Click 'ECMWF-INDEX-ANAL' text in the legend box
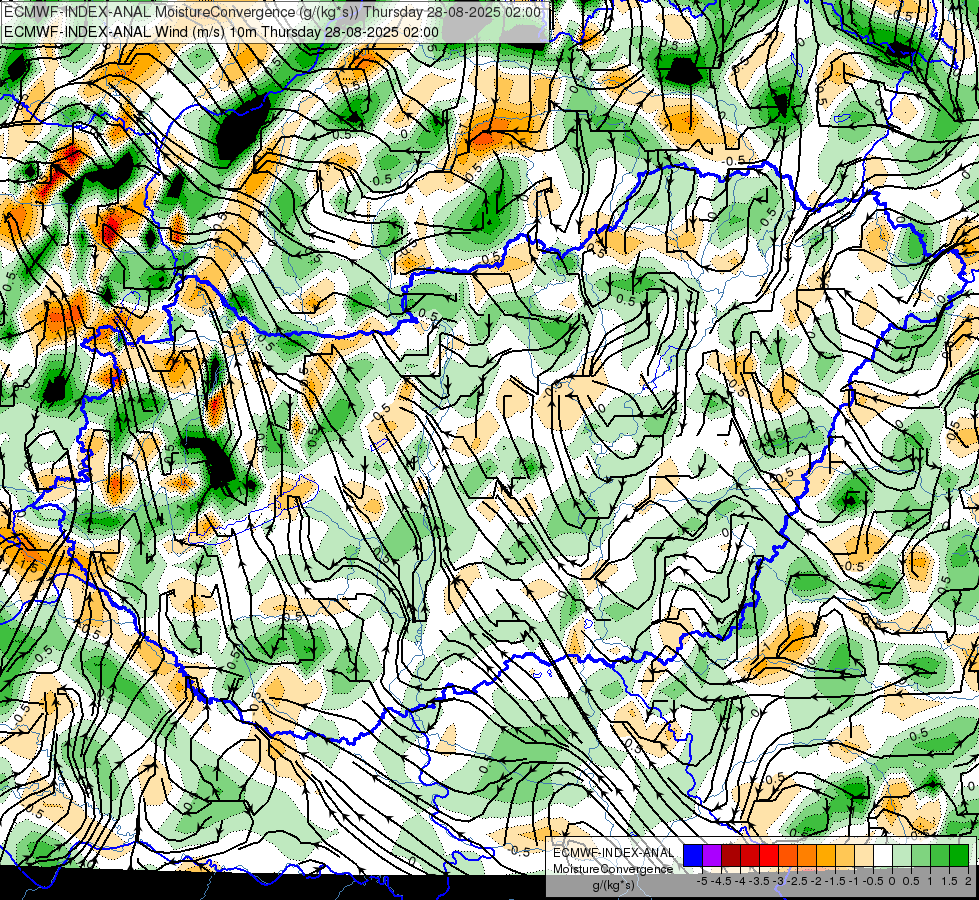 click(613, 853)
